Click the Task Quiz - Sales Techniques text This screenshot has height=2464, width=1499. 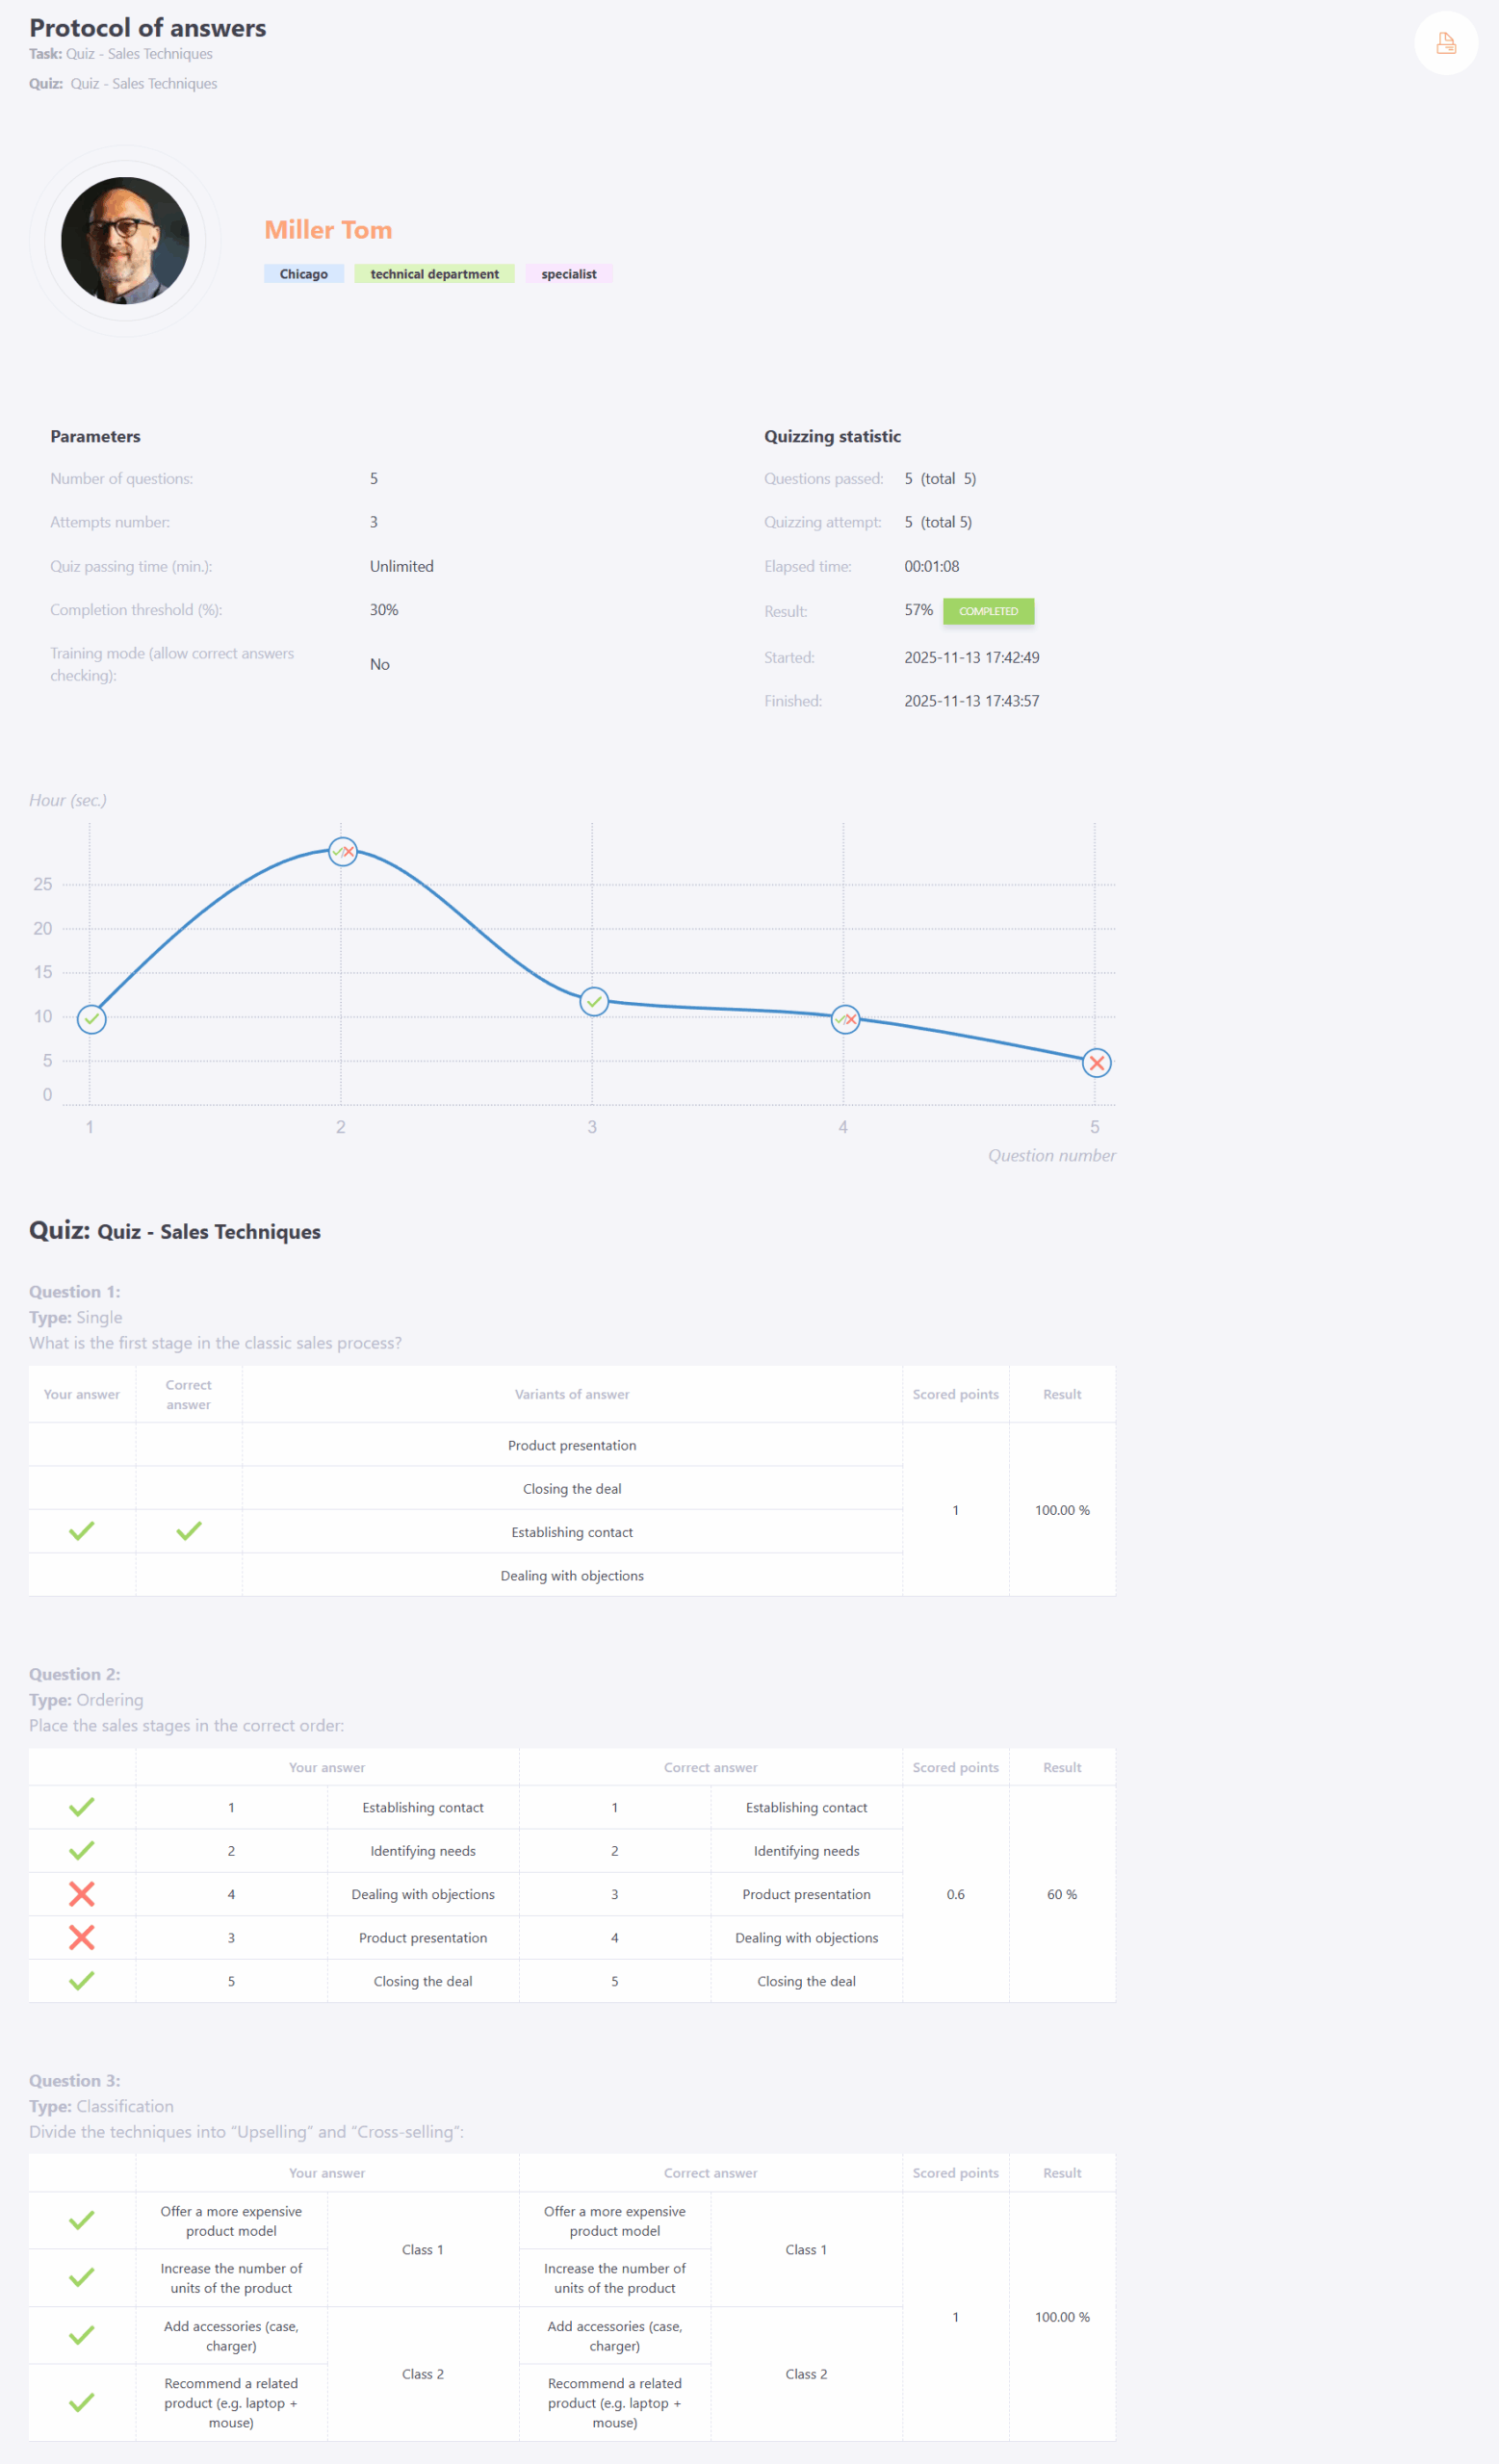pyautogui.click(x=138, y=54)
